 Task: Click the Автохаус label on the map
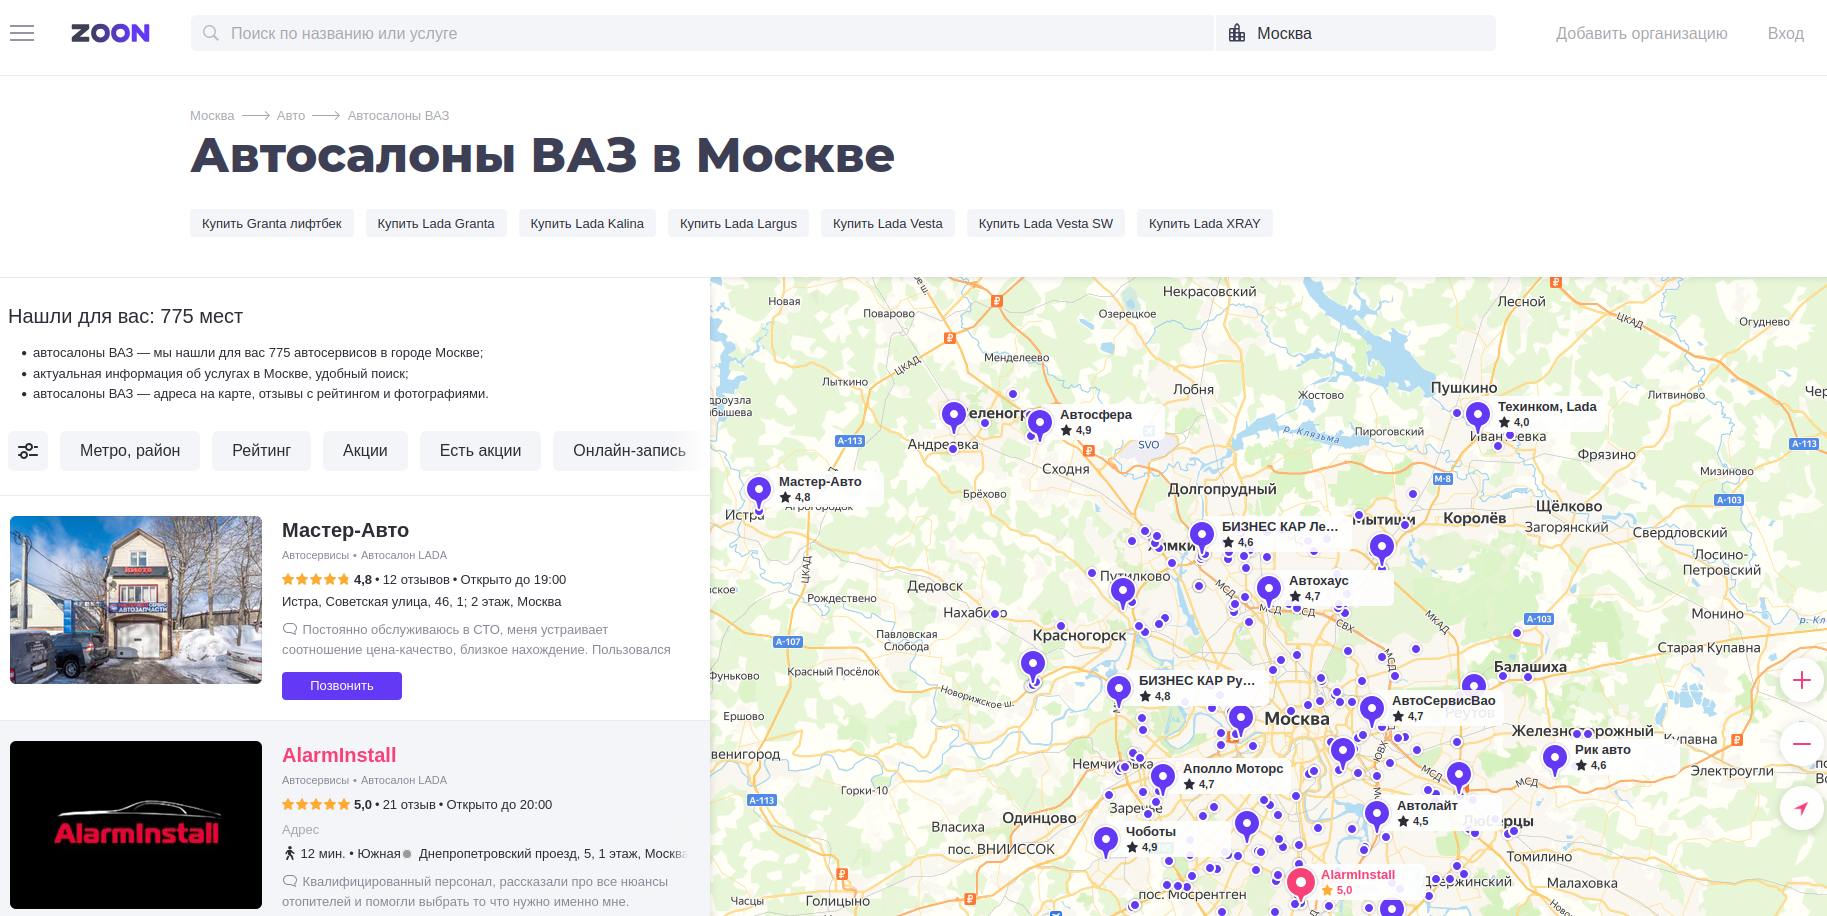pos(1319,581)
